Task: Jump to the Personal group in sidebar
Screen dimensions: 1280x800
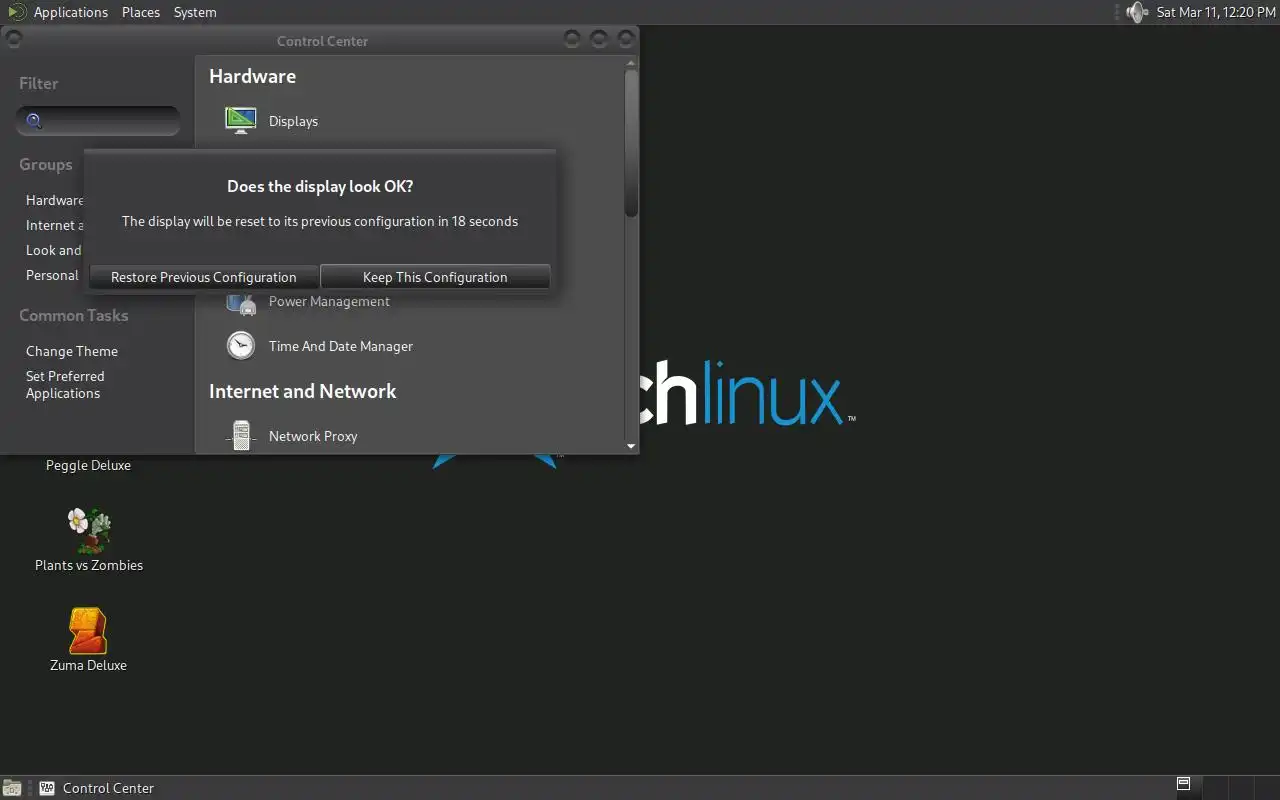Action: pos(52,275)
